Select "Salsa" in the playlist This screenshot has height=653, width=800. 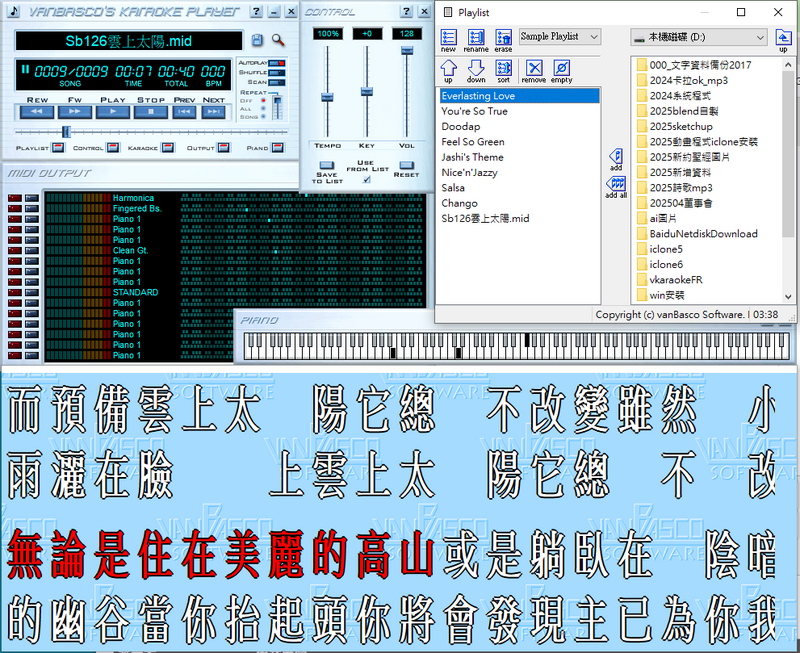(519, 188)
